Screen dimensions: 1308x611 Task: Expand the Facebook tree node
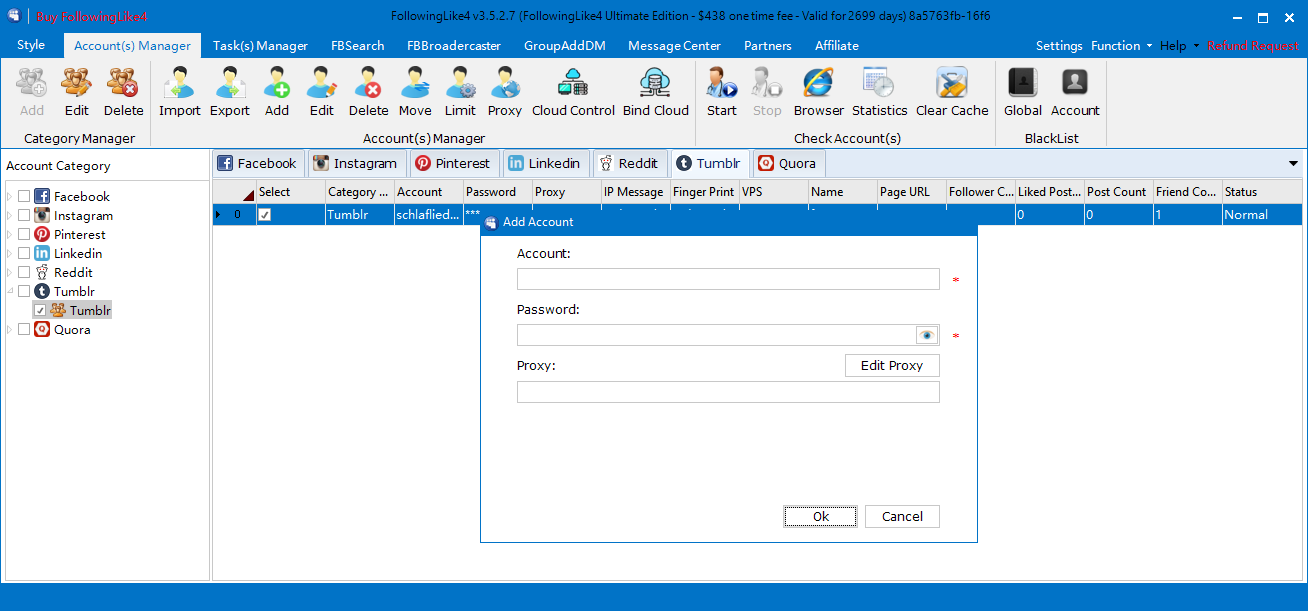10,197
